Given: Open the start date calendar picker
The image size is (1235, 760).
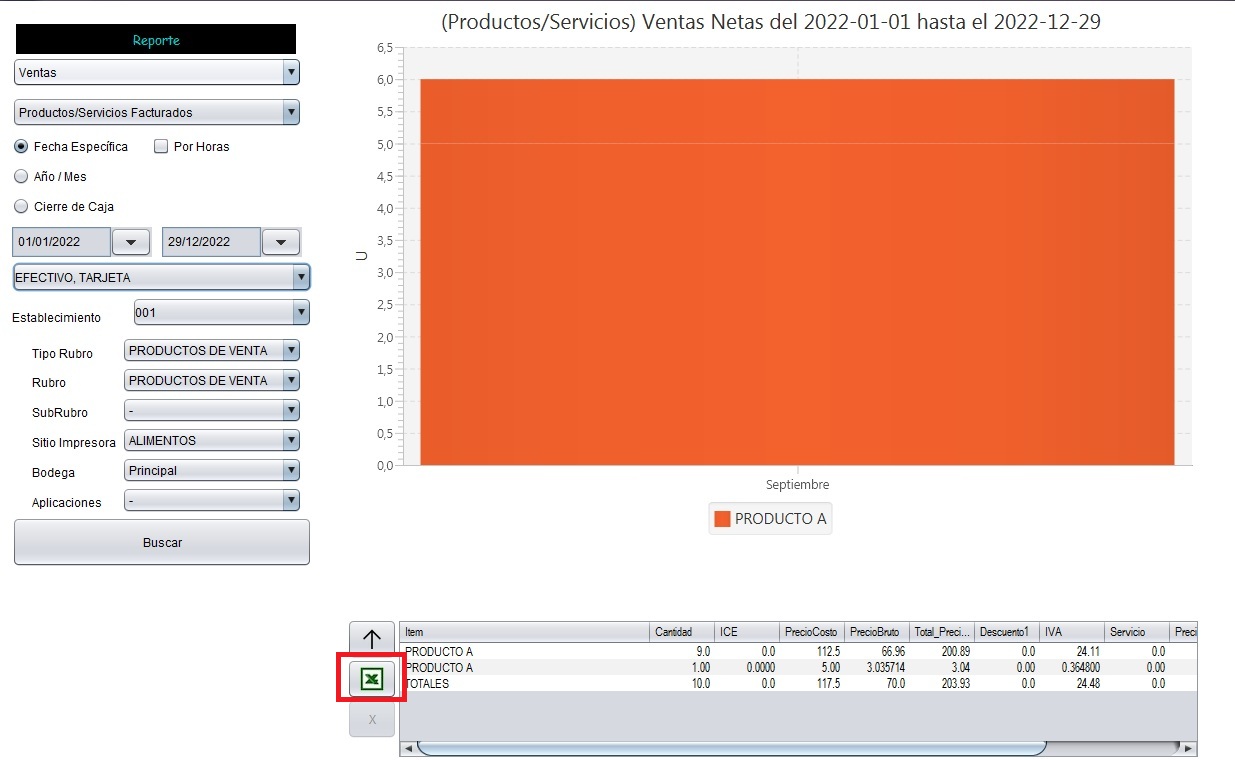Looking at the screenshot, I should click(x=131, y=242).
